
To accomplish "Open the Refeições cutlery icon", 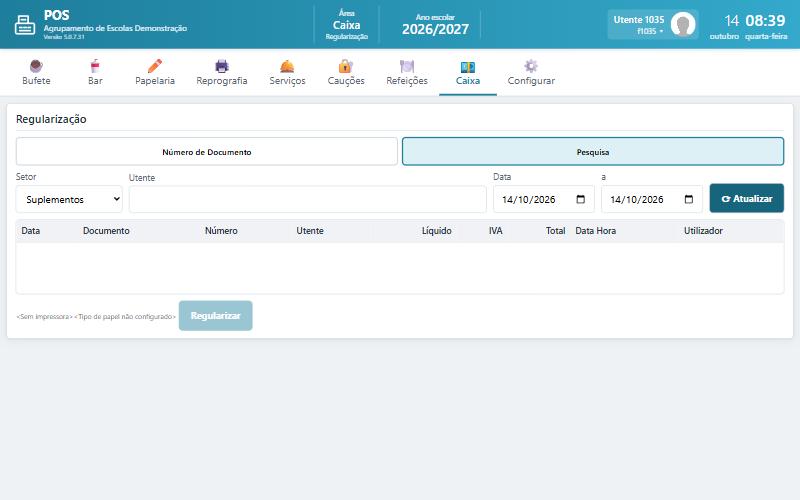I will tap(407, 66).
